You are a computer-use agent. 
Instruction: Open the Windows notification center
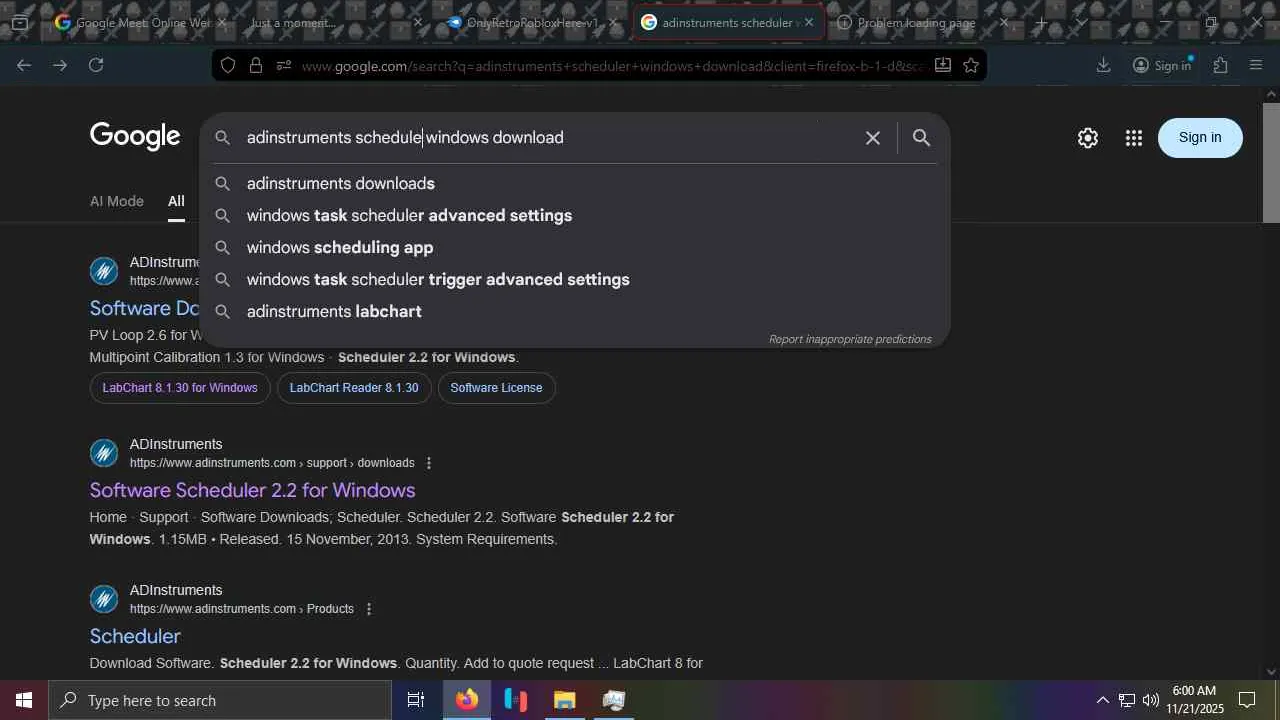[x=1247, y=700]
